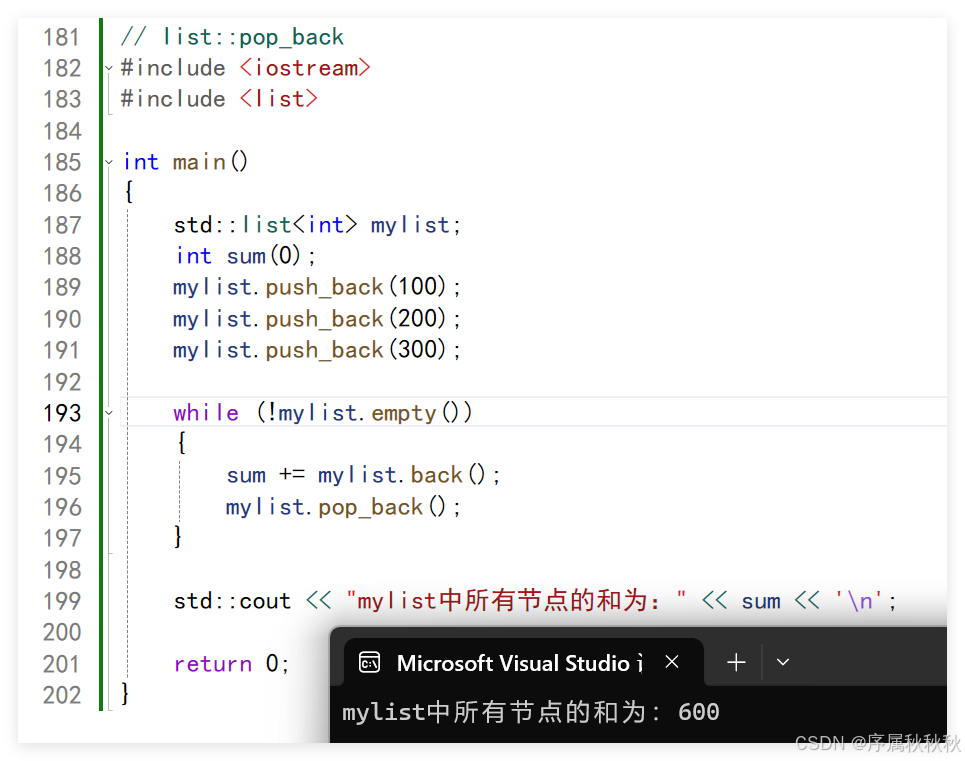Click the 'while' keyword

[x=206, y=413]
